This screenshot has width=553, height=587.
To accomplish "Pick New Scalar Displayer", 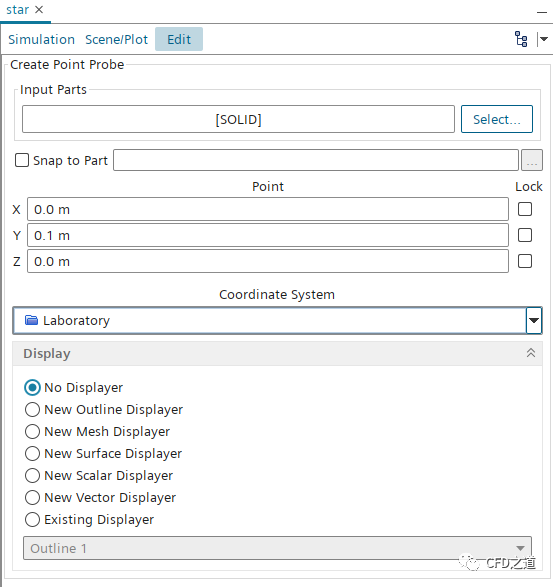I will point(98,475).
